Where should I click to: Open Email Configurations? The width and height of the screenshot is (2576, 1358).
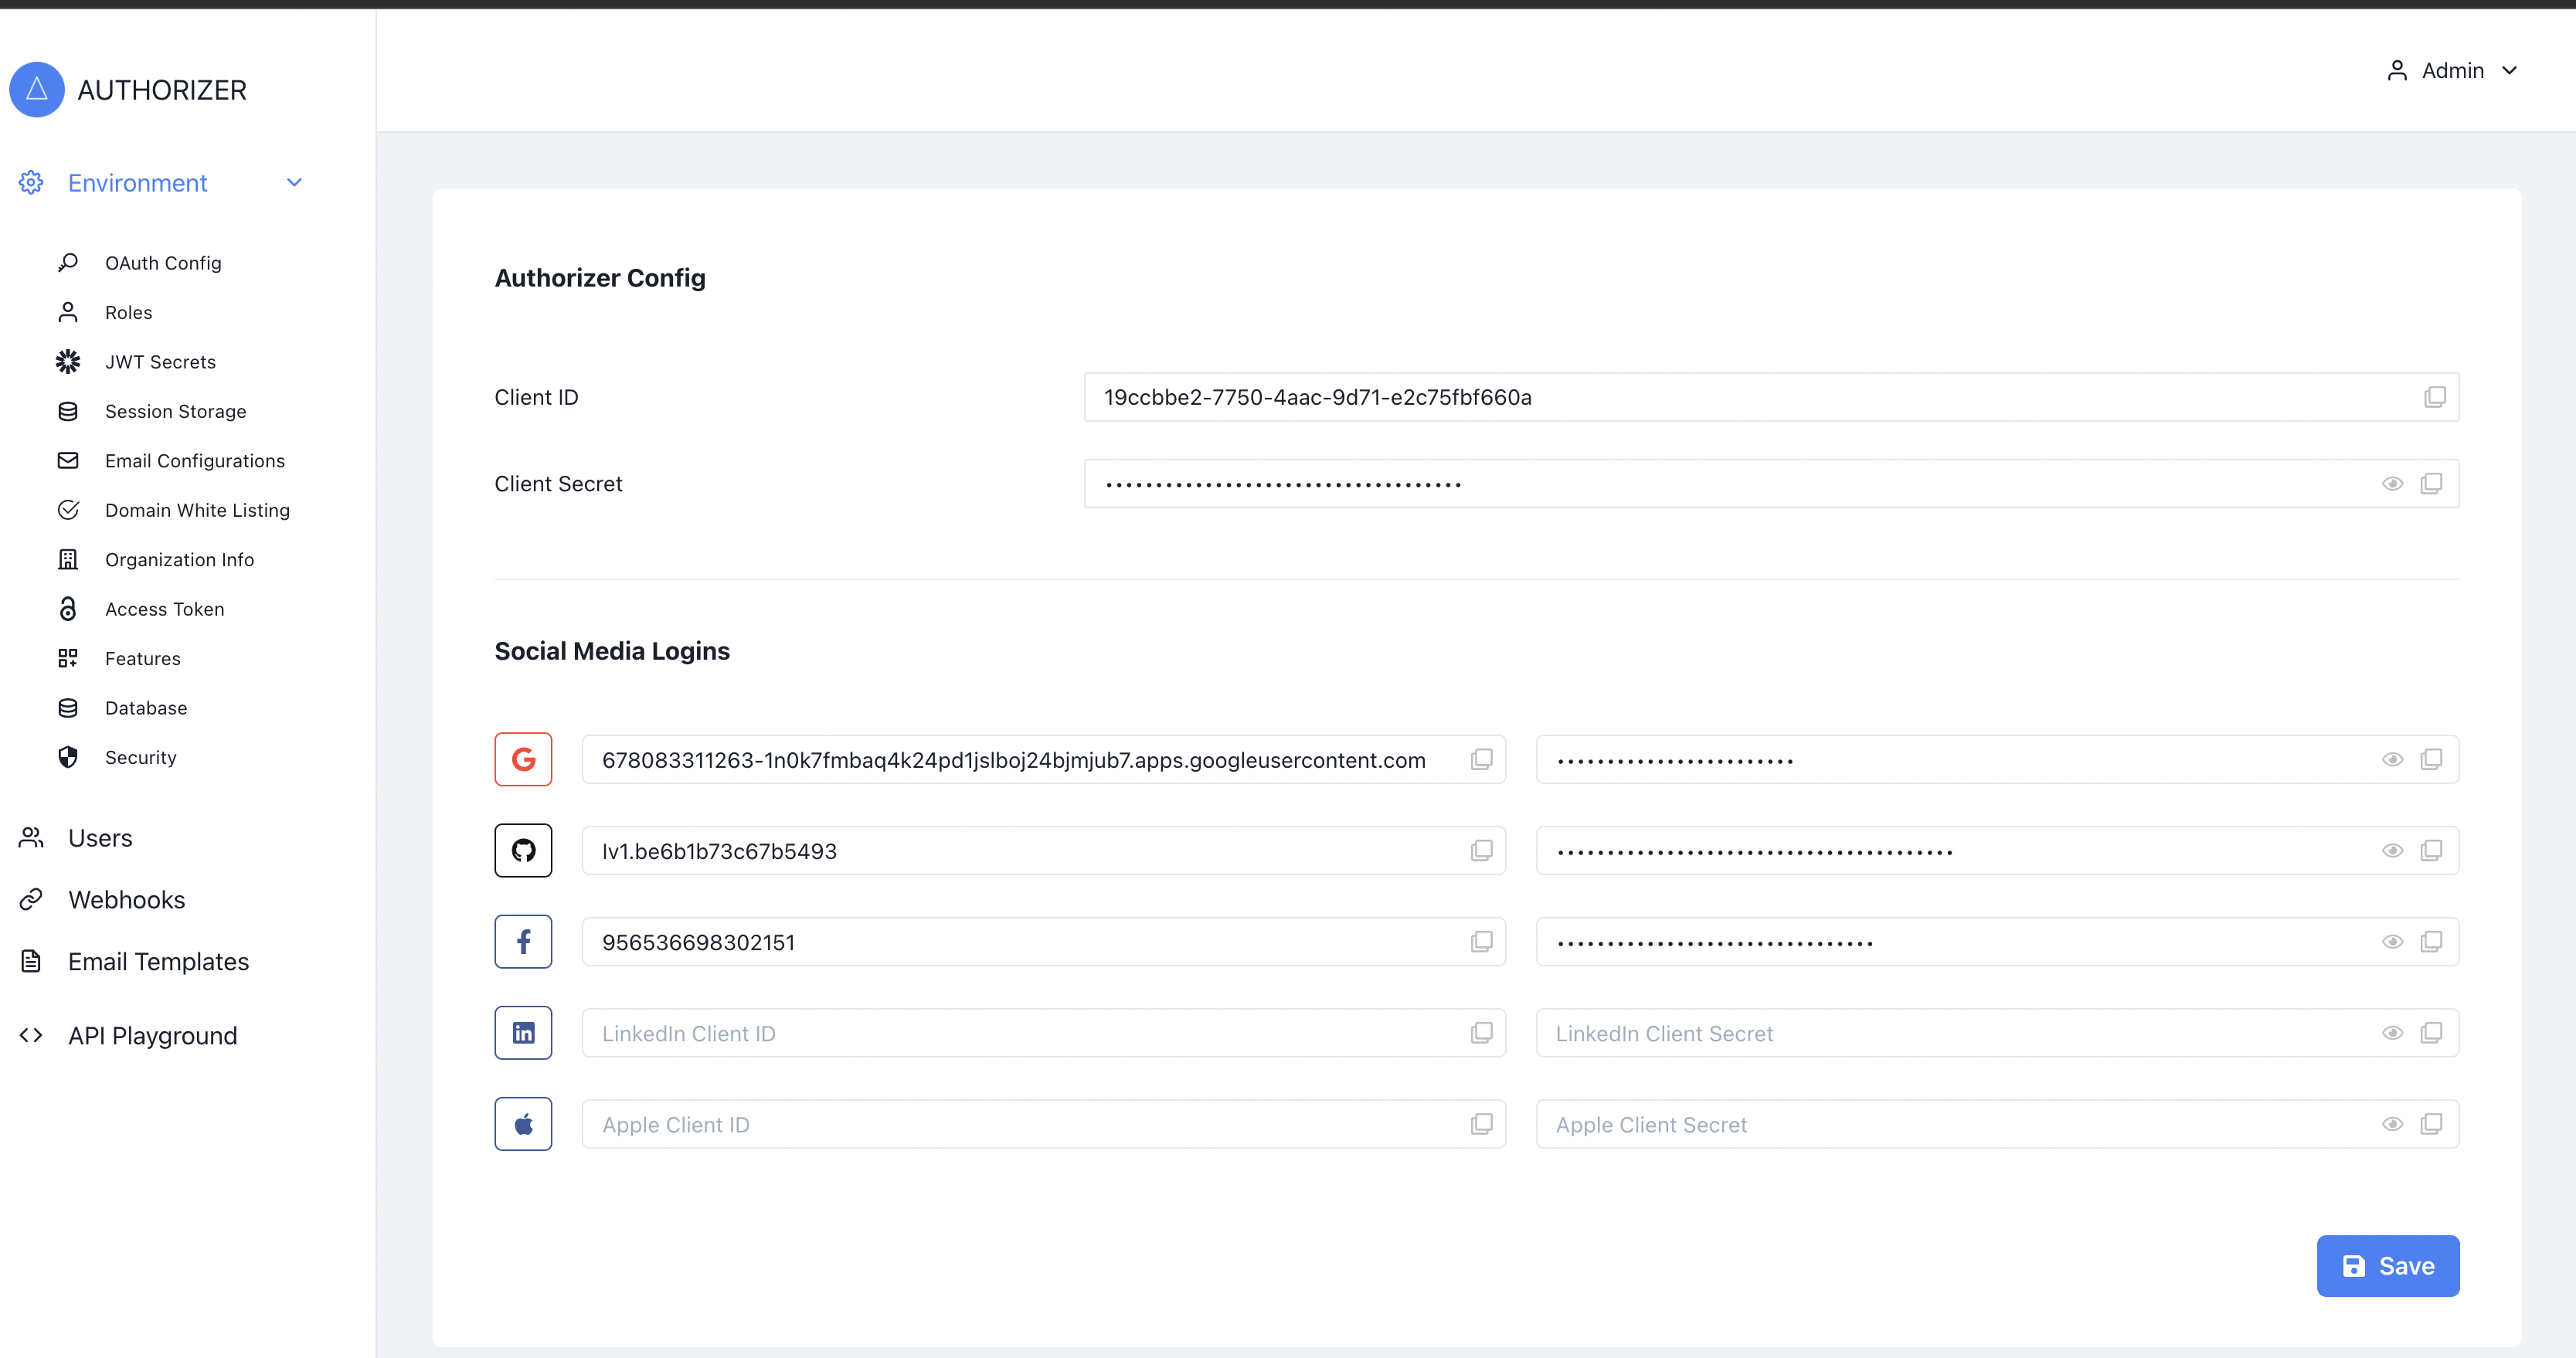pos(195,461)
